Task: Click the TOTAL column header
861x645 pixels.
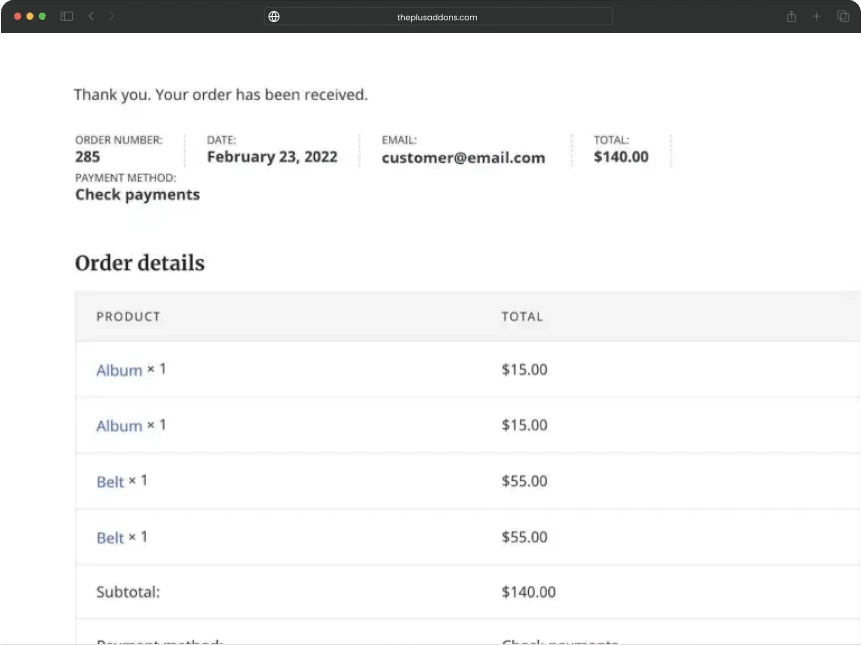Action: [x=522, y=316]
